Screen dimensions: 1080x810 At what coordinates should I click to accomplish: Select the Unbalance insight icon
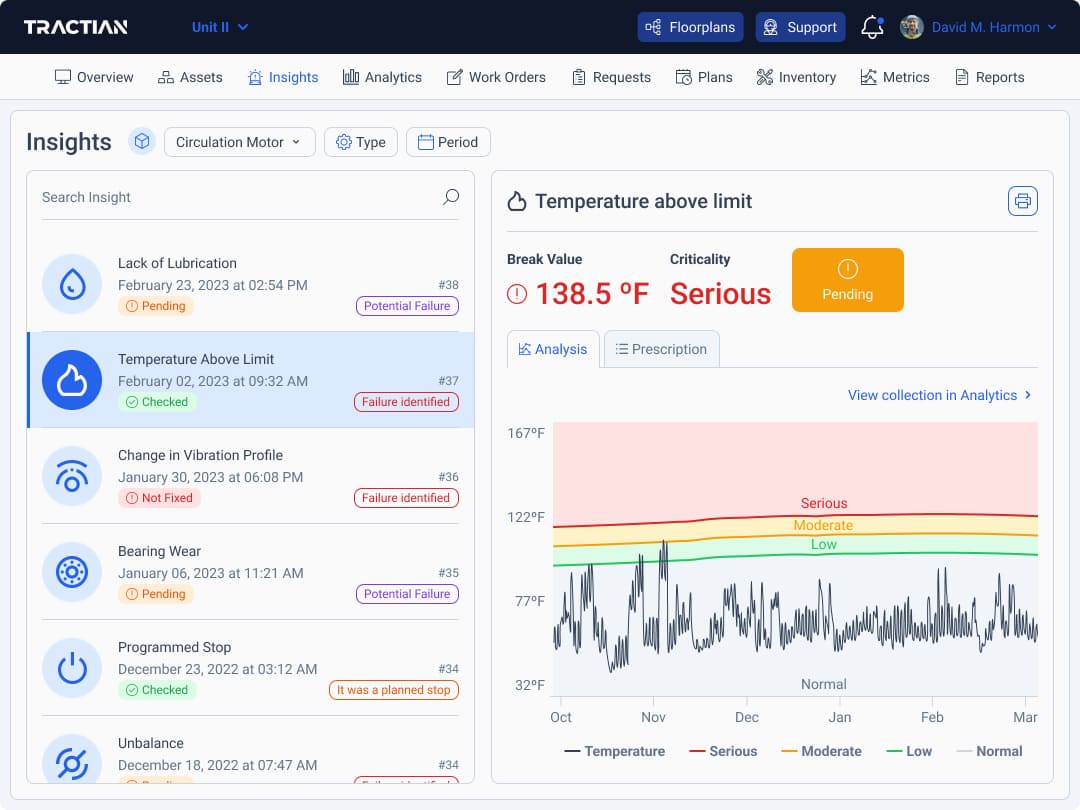72,760
